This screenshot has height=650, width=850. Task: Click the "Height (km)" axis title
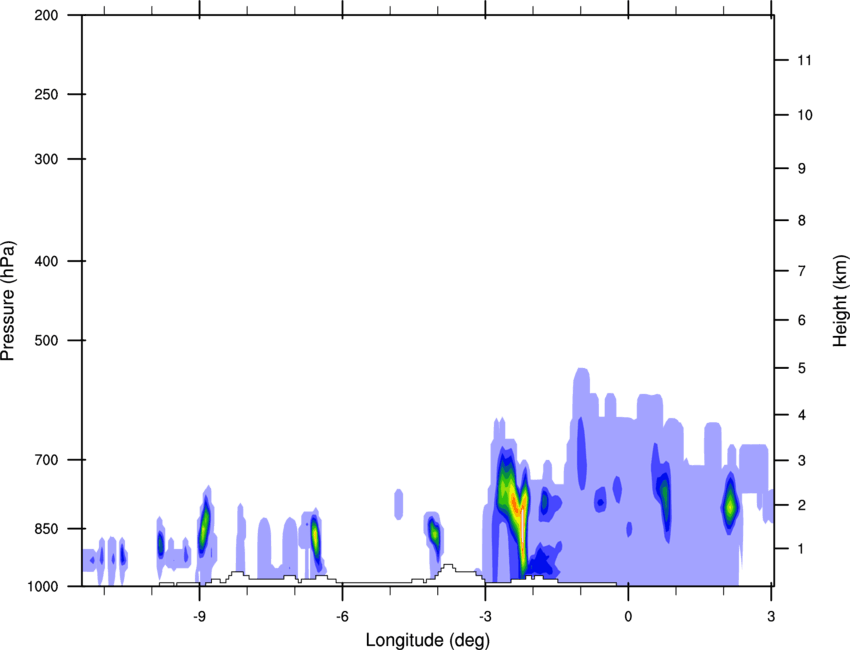point(841,301)
